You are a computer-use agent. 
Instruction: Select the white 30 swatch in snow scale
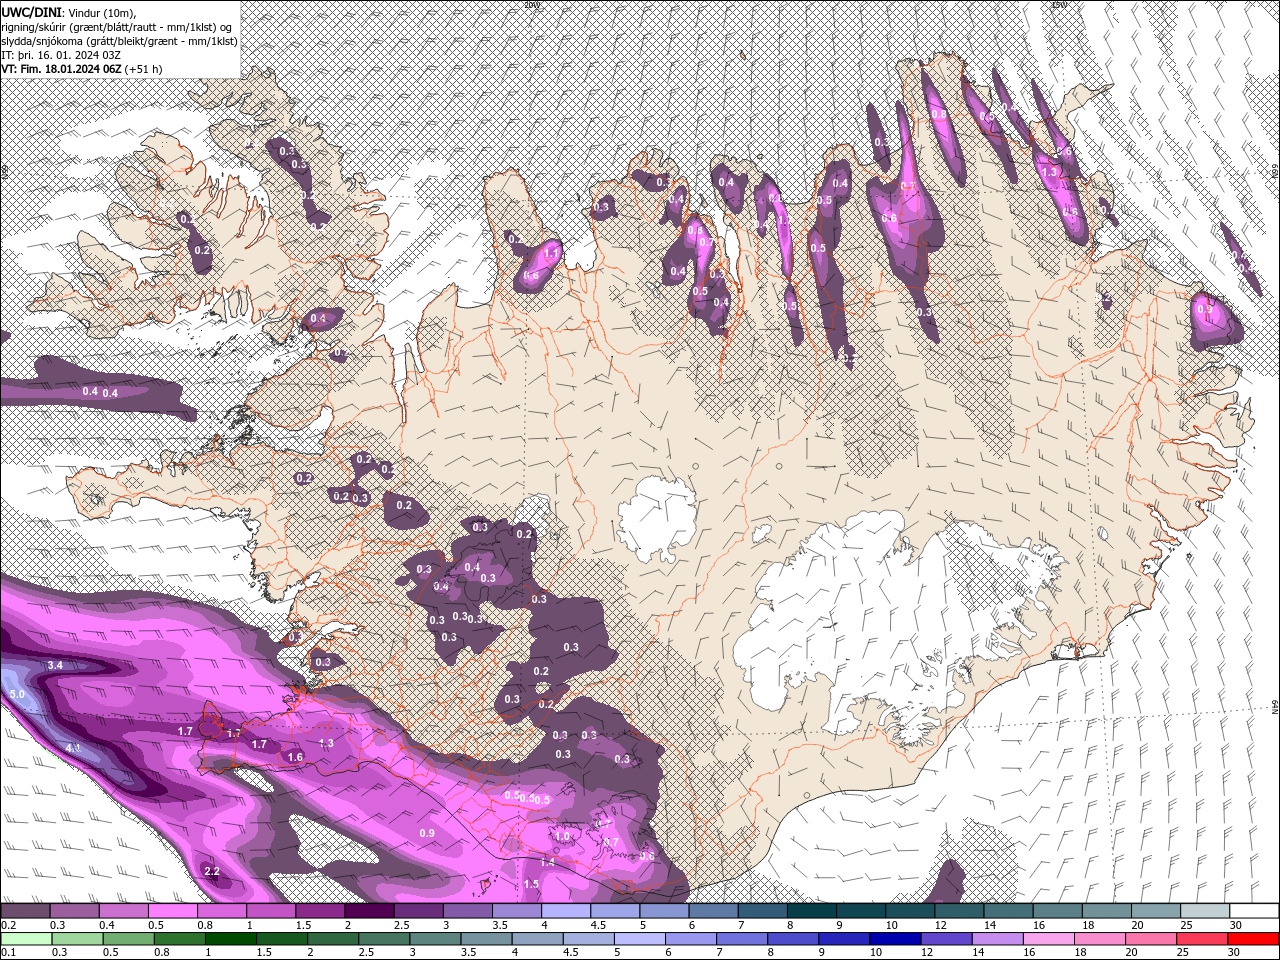click(1254, 911)
